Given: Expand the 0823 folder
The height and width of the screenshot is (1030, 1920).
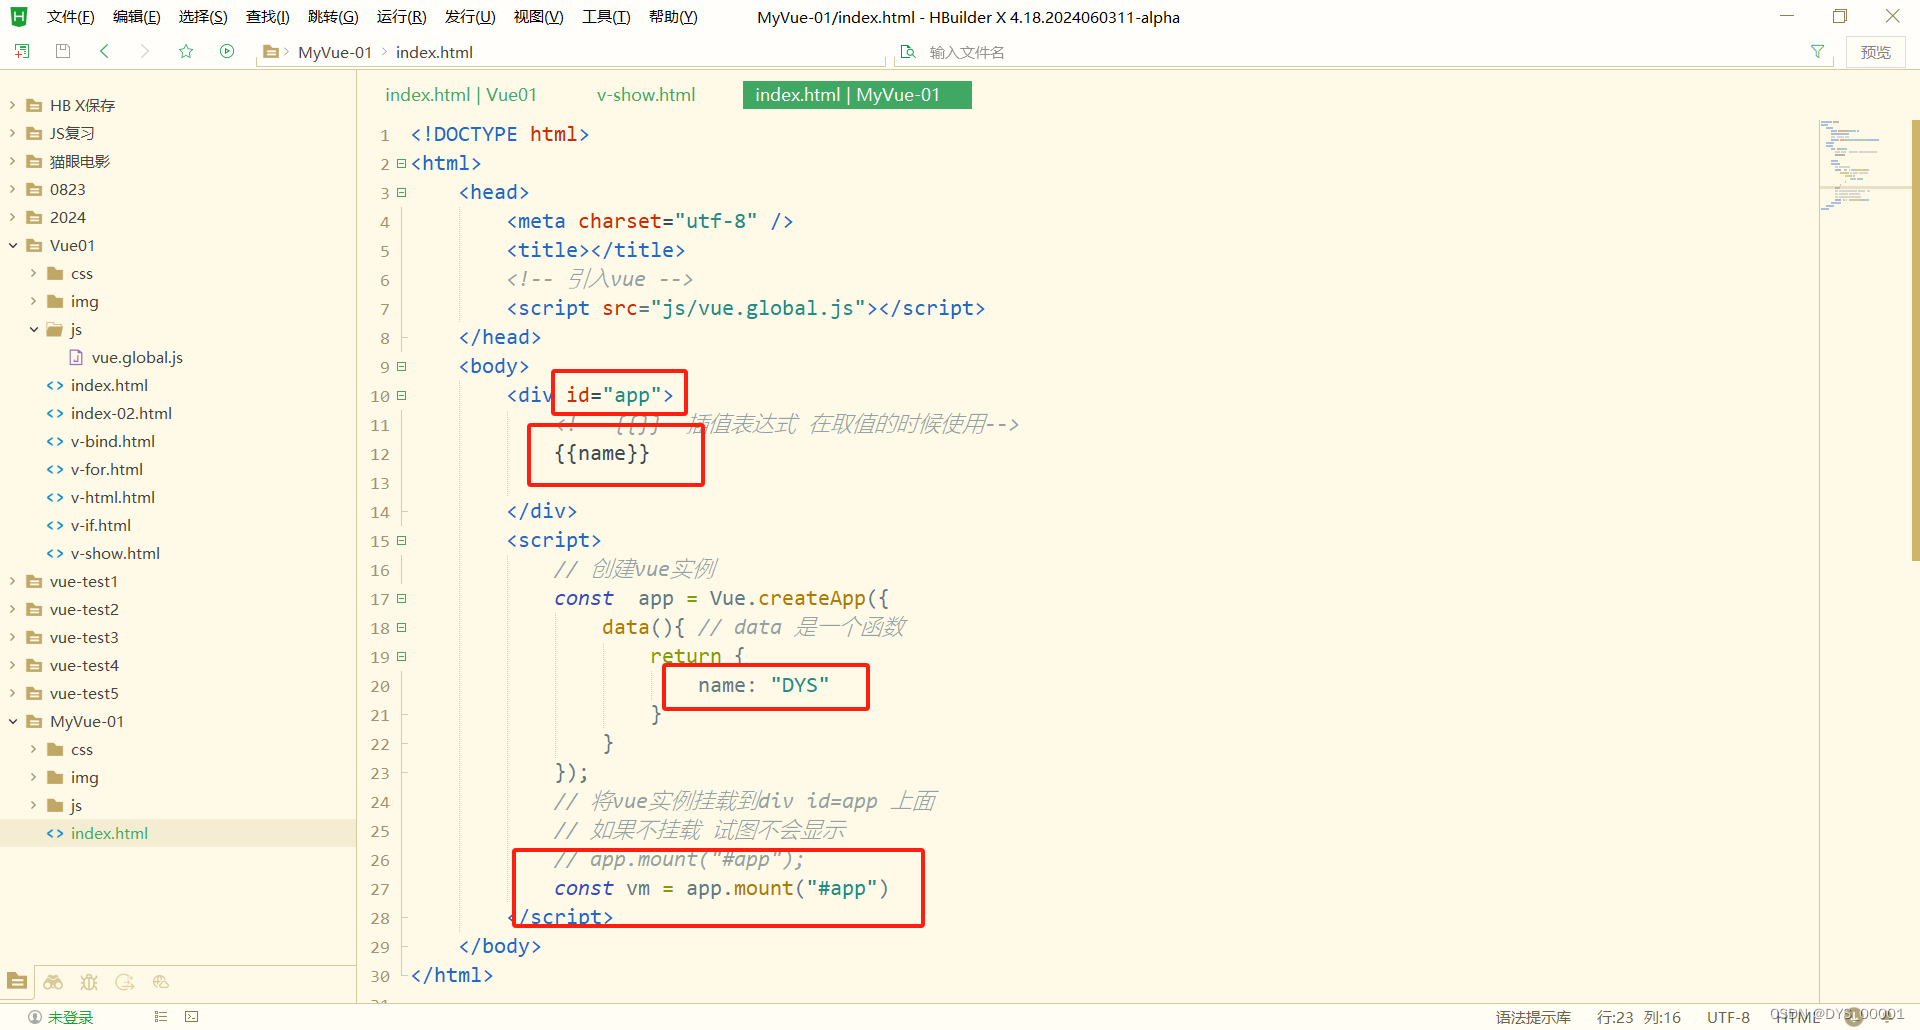Looking at the screenshot, I should pos(13,189).
